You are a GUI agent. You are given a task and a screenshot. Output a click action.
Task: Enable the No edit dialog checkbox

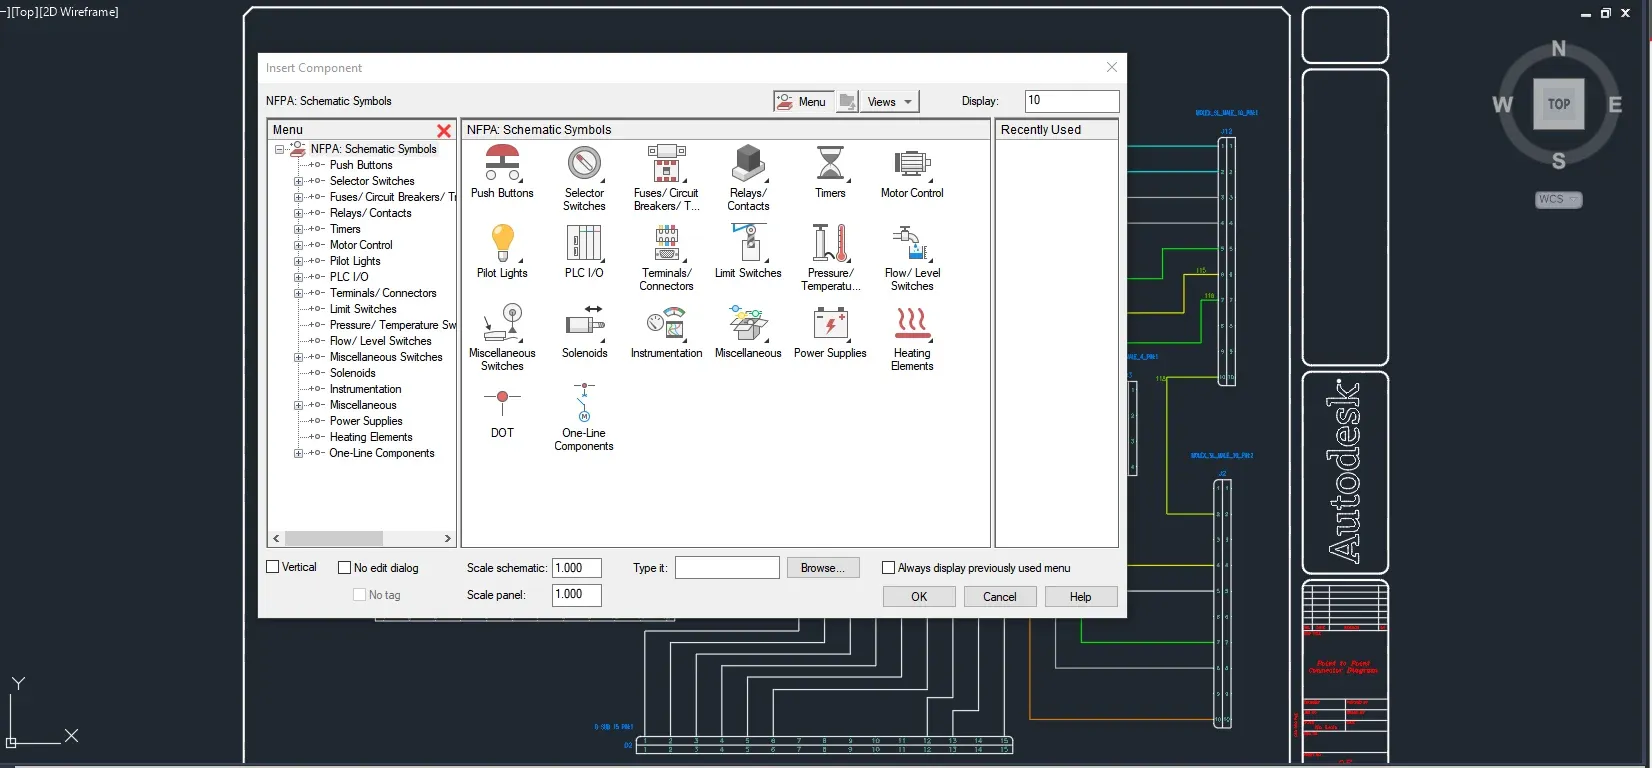point(345,568)
